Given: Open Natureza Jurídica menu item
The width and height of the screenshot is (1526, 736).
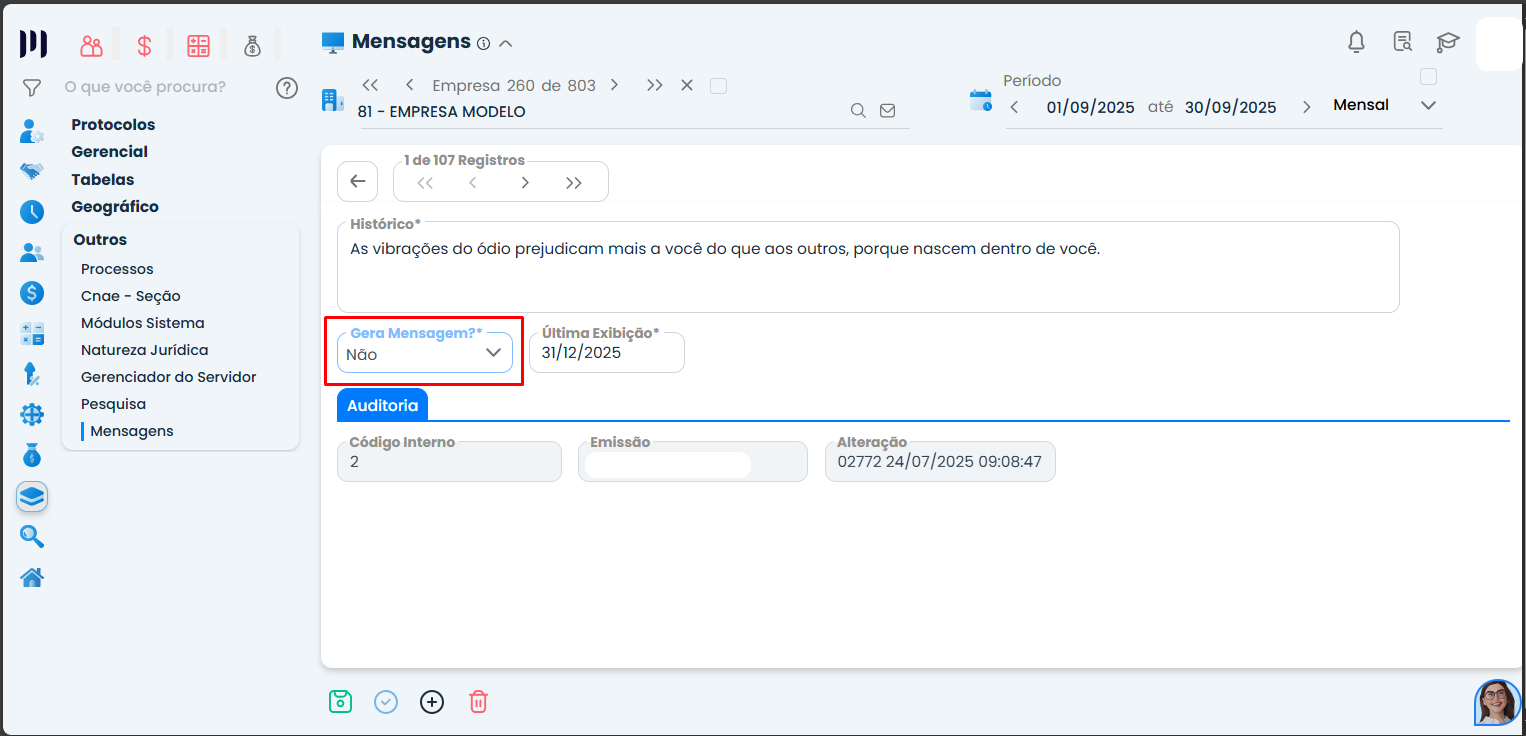Looking at the screenshot, I should tap(145, 350).
